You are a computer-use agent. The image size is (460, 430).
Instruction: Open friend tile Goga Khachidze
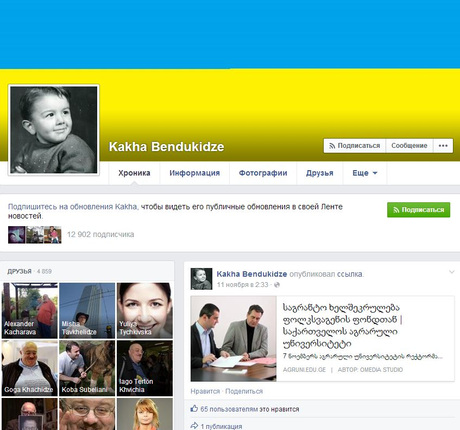(30, 368)
